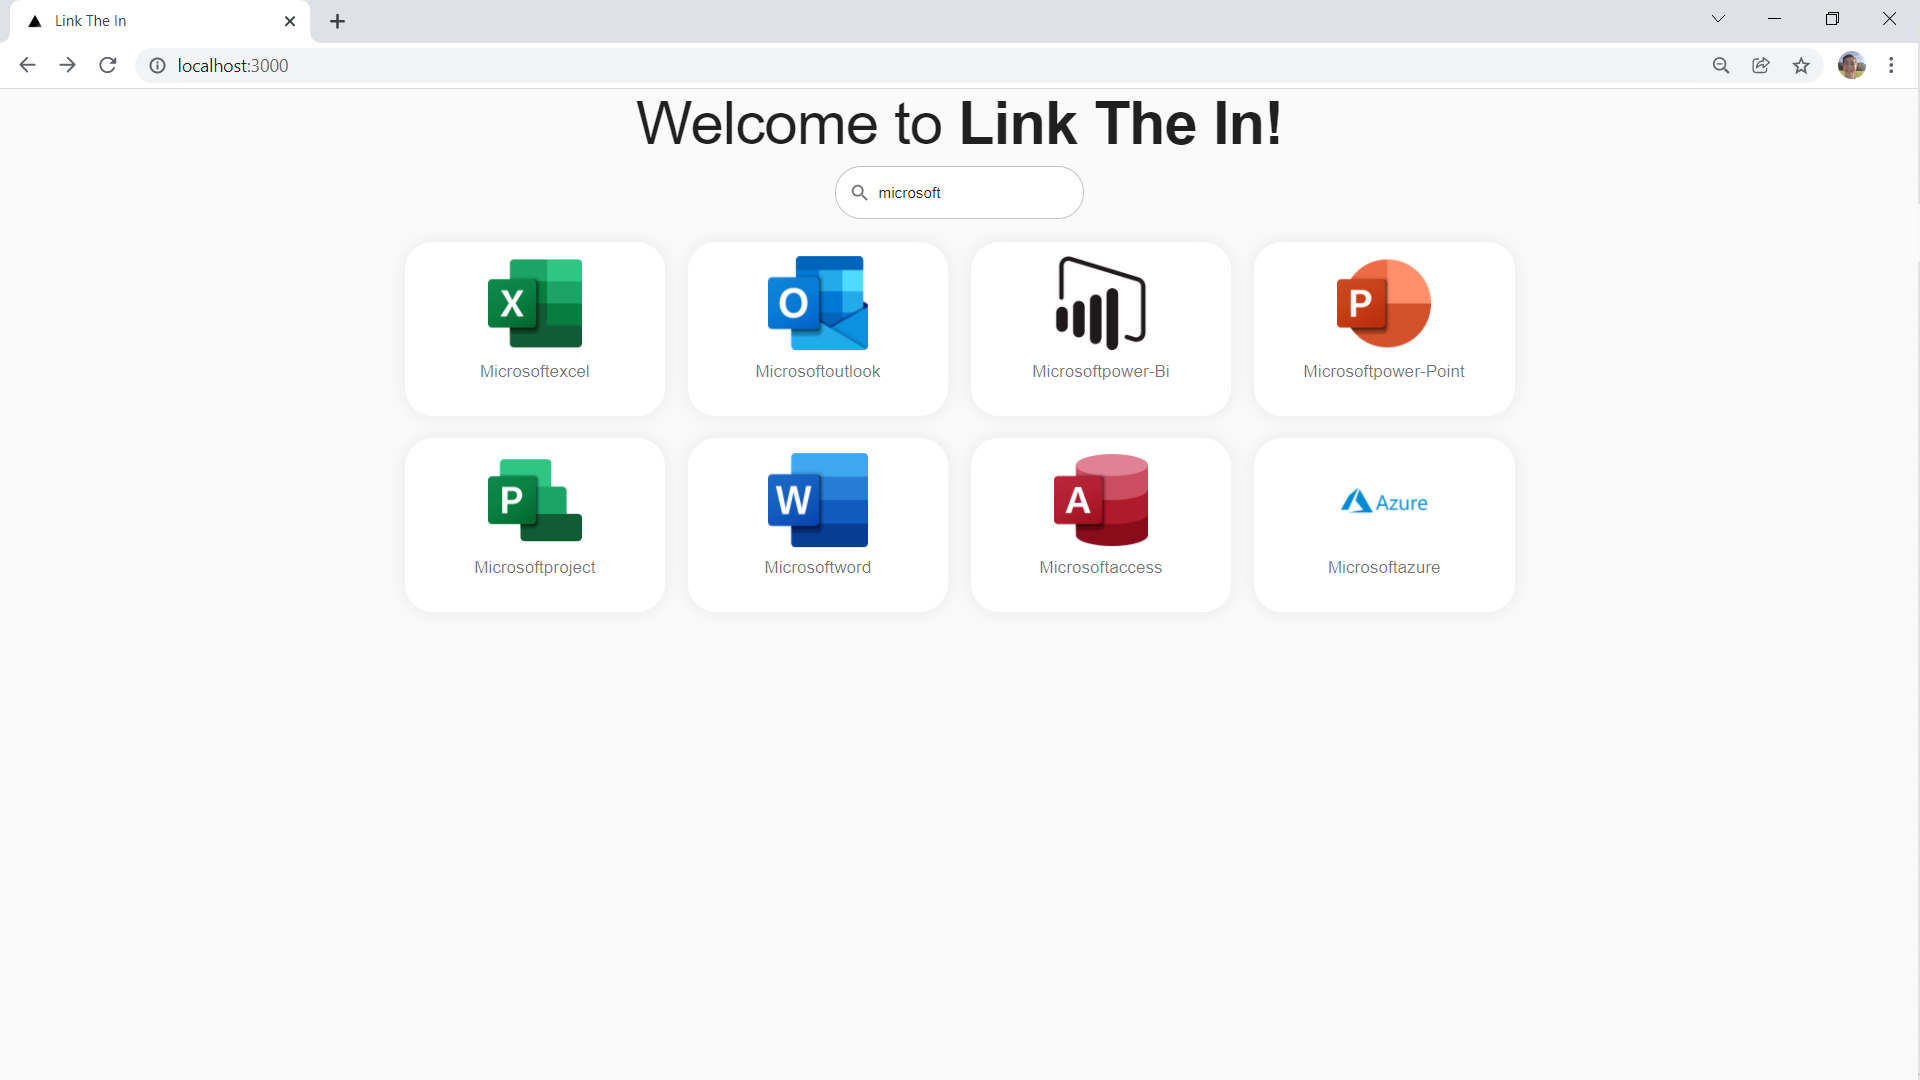Image resolution: width=1920 pixels, height=1080 pixels.
Task: Open the Microsoft Project icon
Action: point(535,500)
